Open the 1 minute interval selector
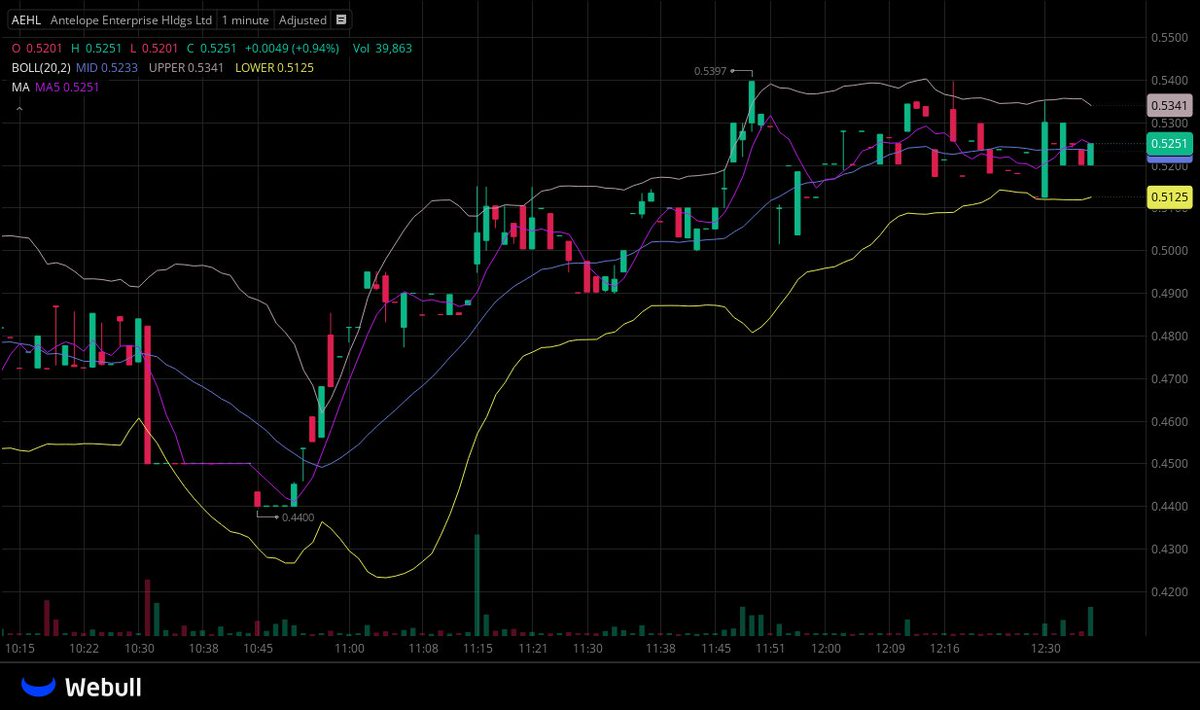This screenshot has width=1200, height=710. point(245,20)
